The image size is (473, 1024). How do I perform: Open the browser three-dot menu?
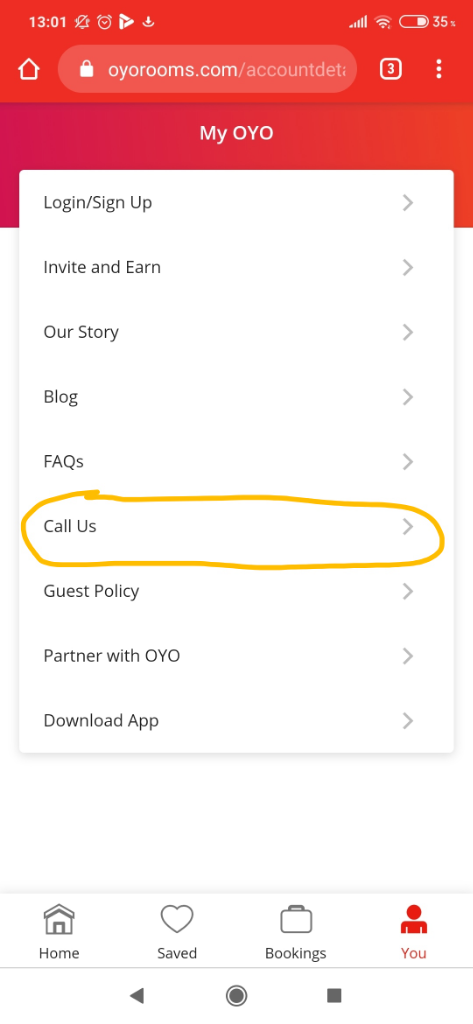pos(438,69)
